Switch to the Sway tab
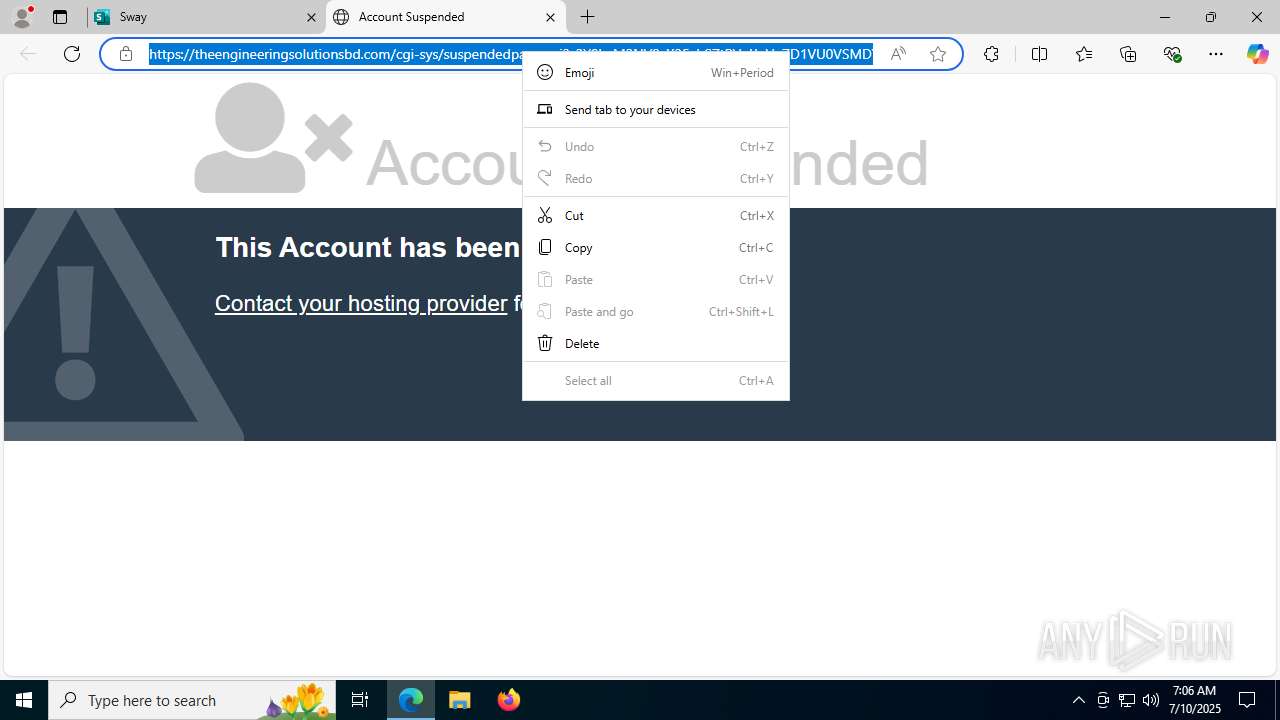 pyautogui.click(x=206, y=17)
